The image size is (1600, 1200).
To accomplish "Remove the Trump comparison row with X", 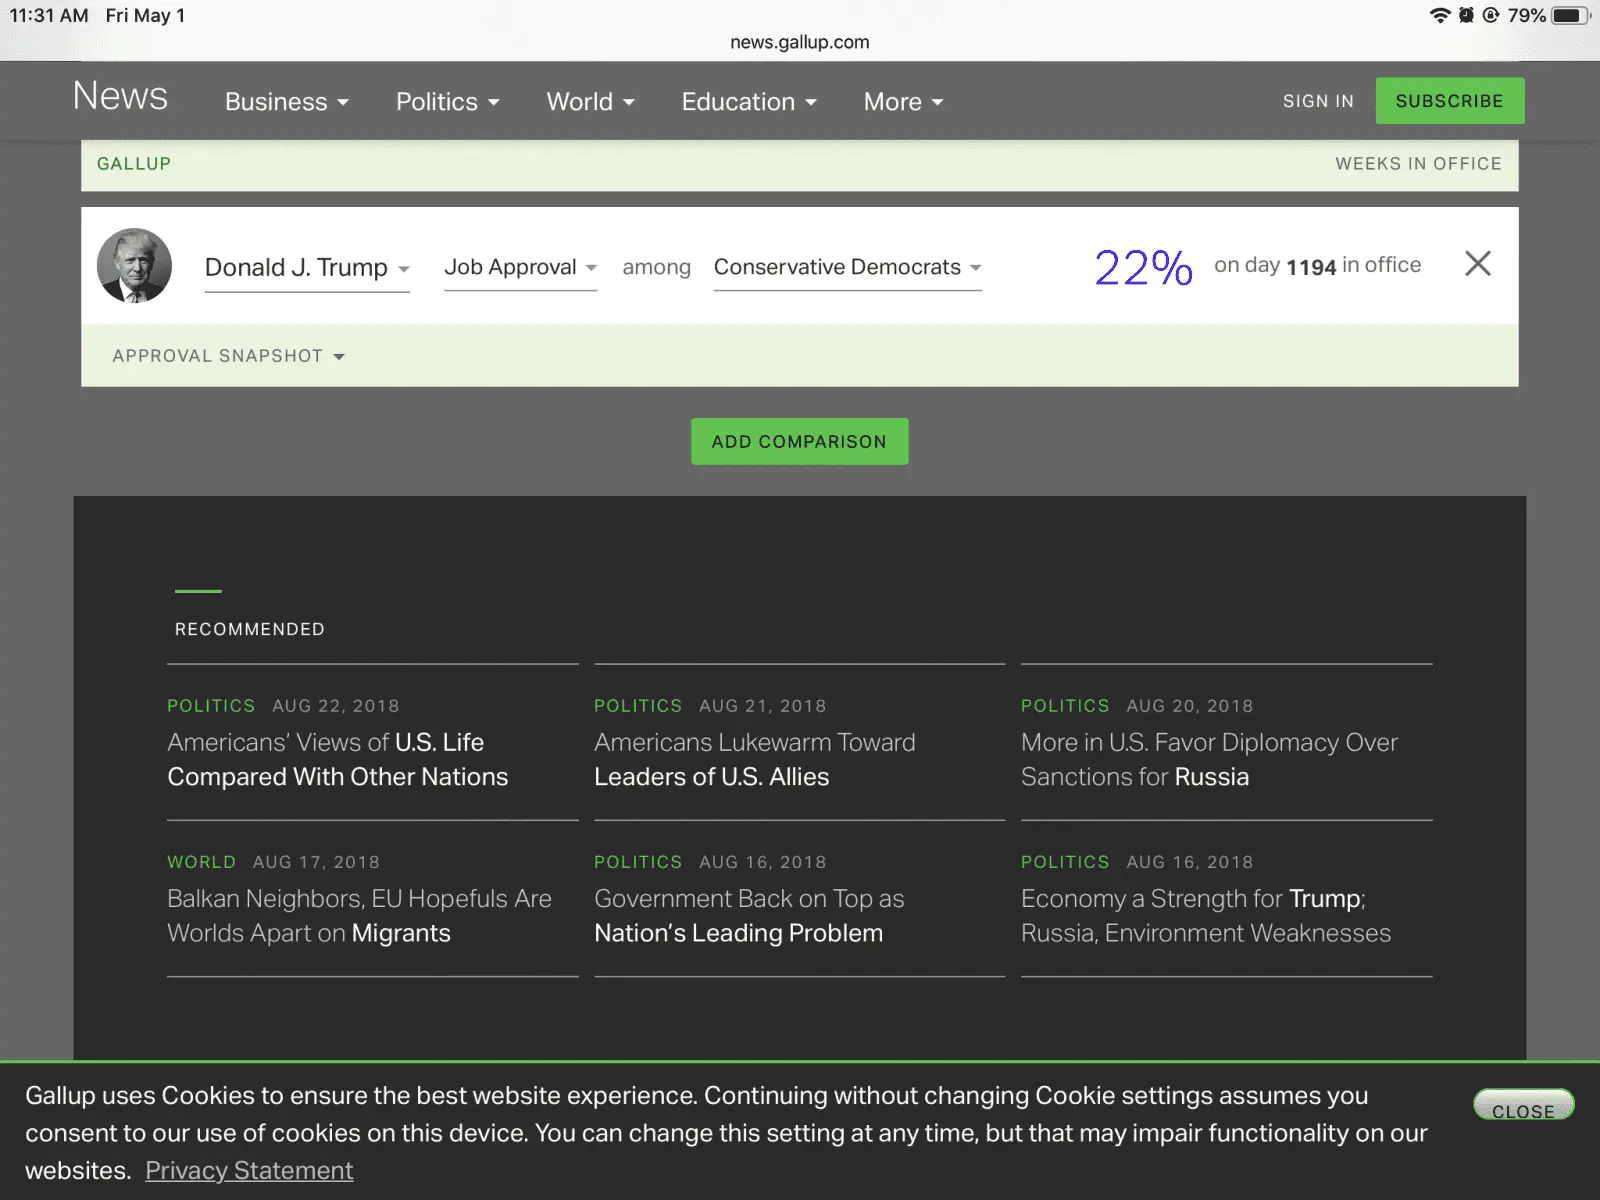I will pos(1477,264).
